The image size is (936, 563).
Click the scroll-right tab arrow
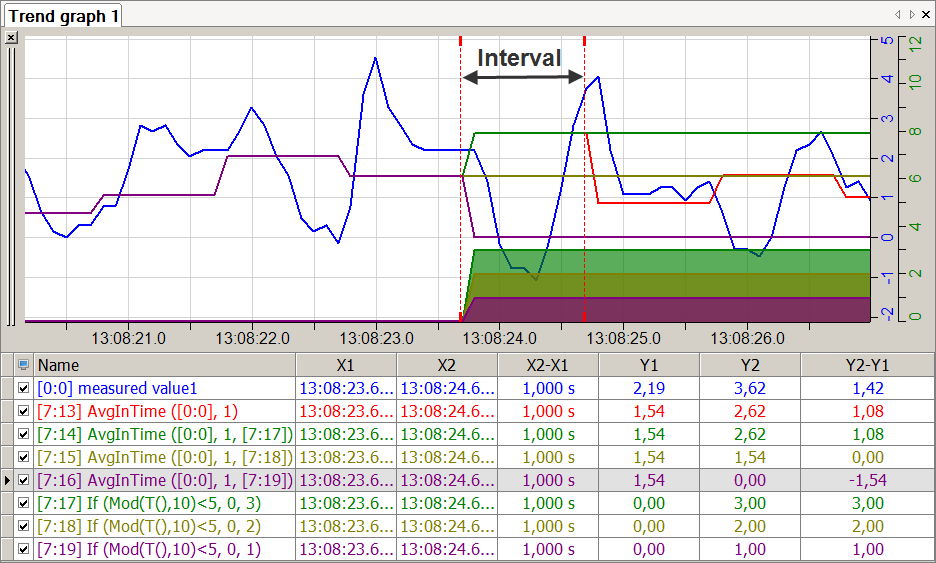coord(911,15)
